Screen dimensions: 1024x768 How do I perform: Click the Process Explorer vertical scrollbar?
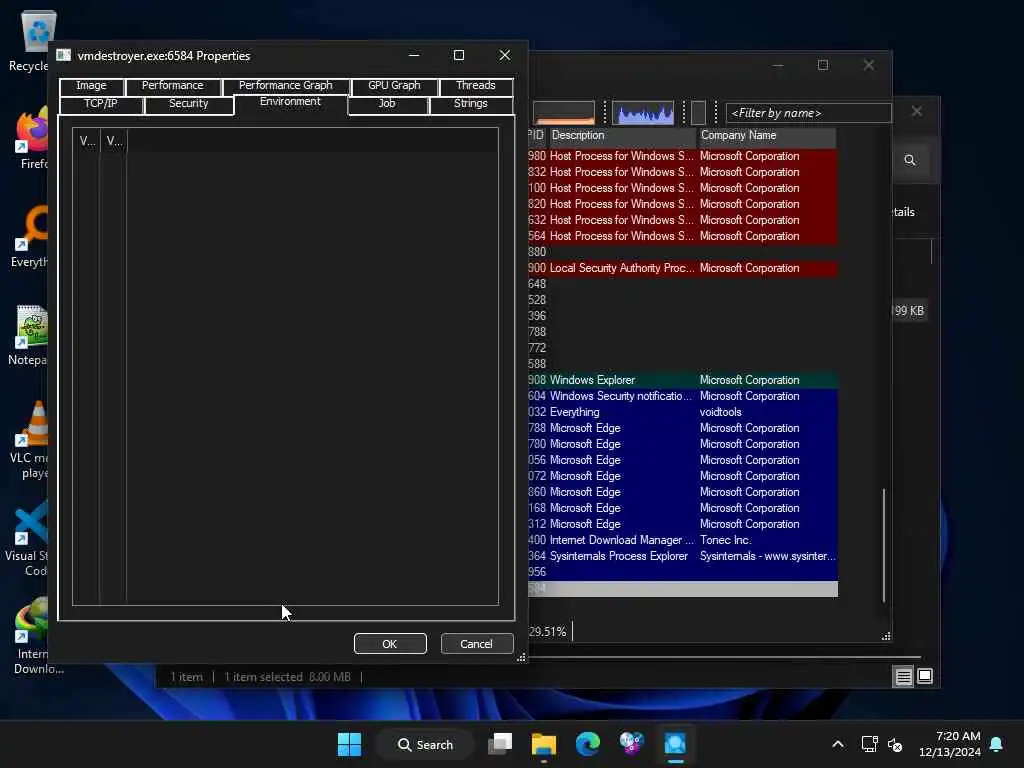[884, 545]
